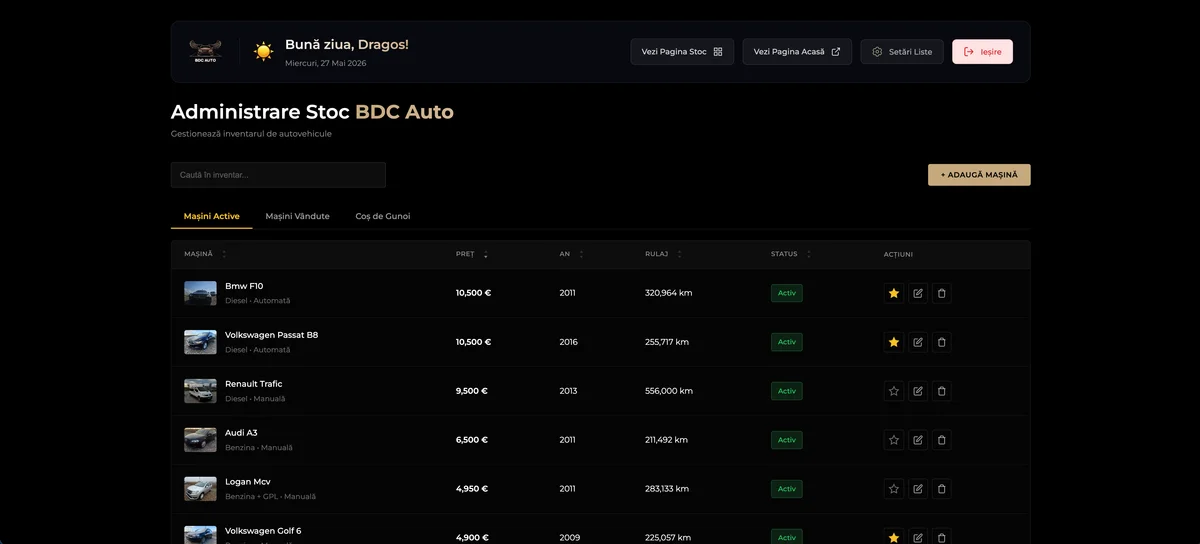Viewport: 1200px width, 544px height.
Task: Sort table by Preț column
Action: pos(472,254)
